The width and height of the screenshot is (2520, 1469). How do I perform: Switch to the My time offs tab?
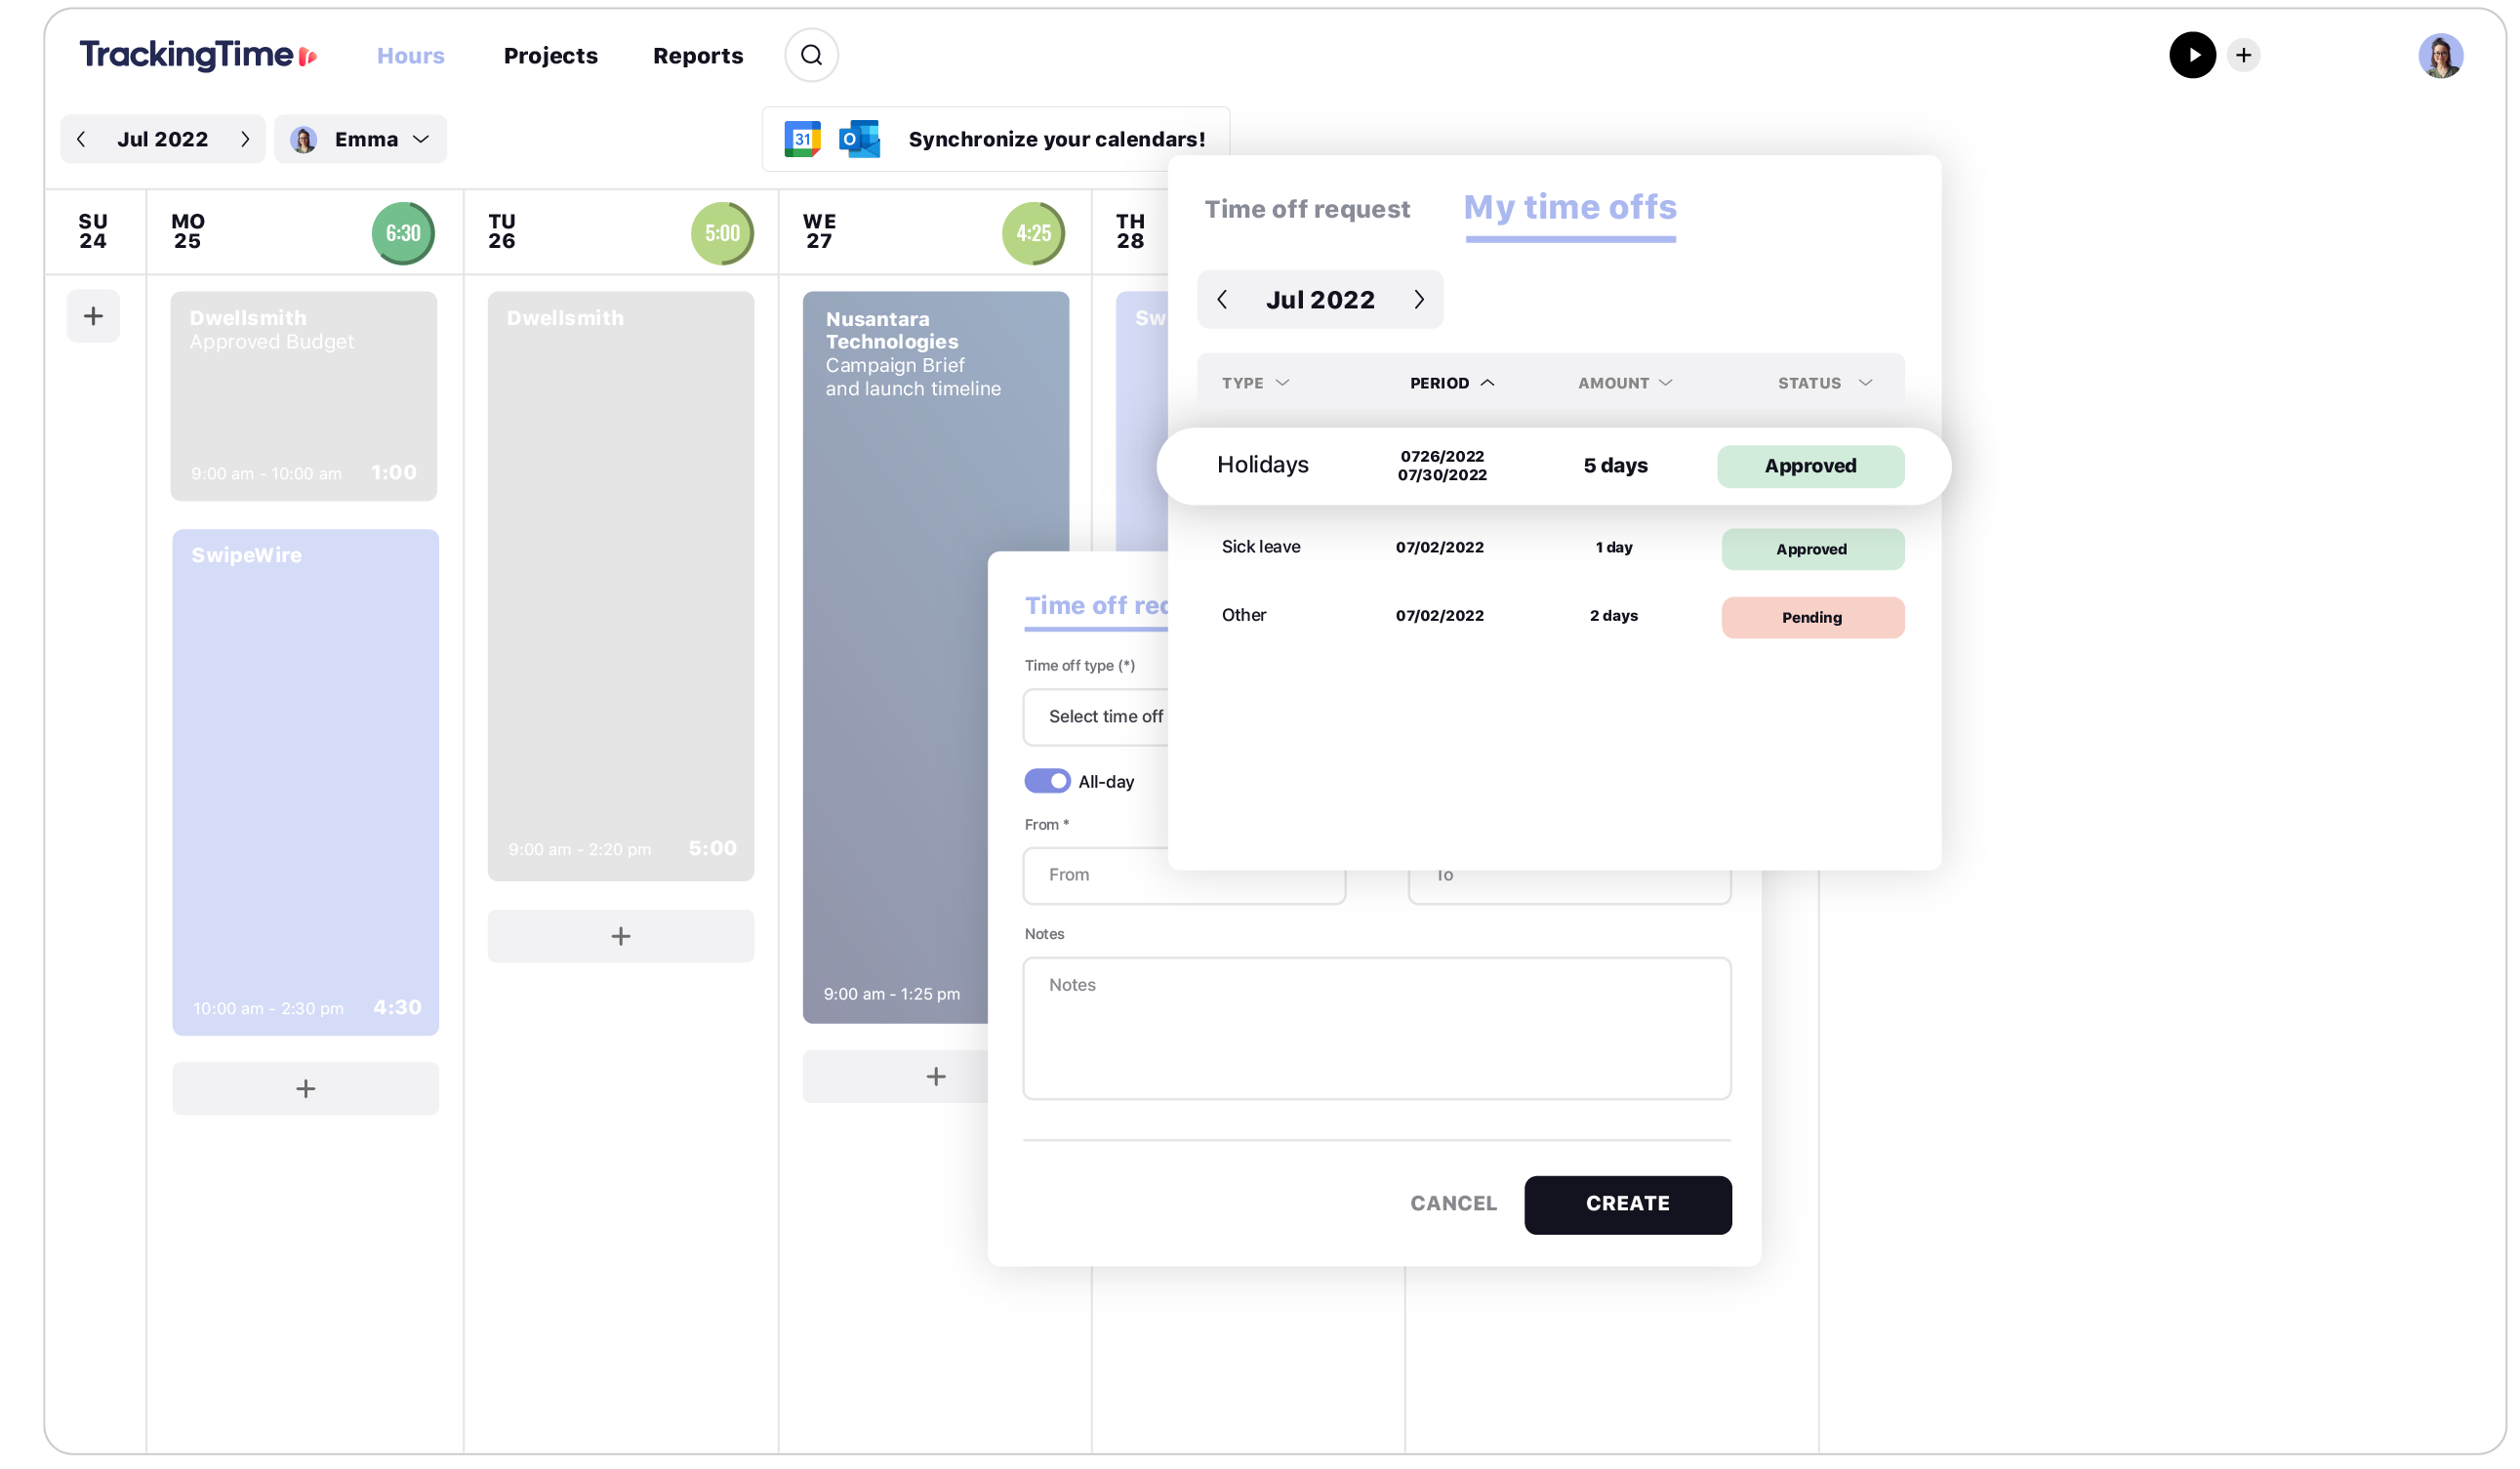(x=1568, y=206)
